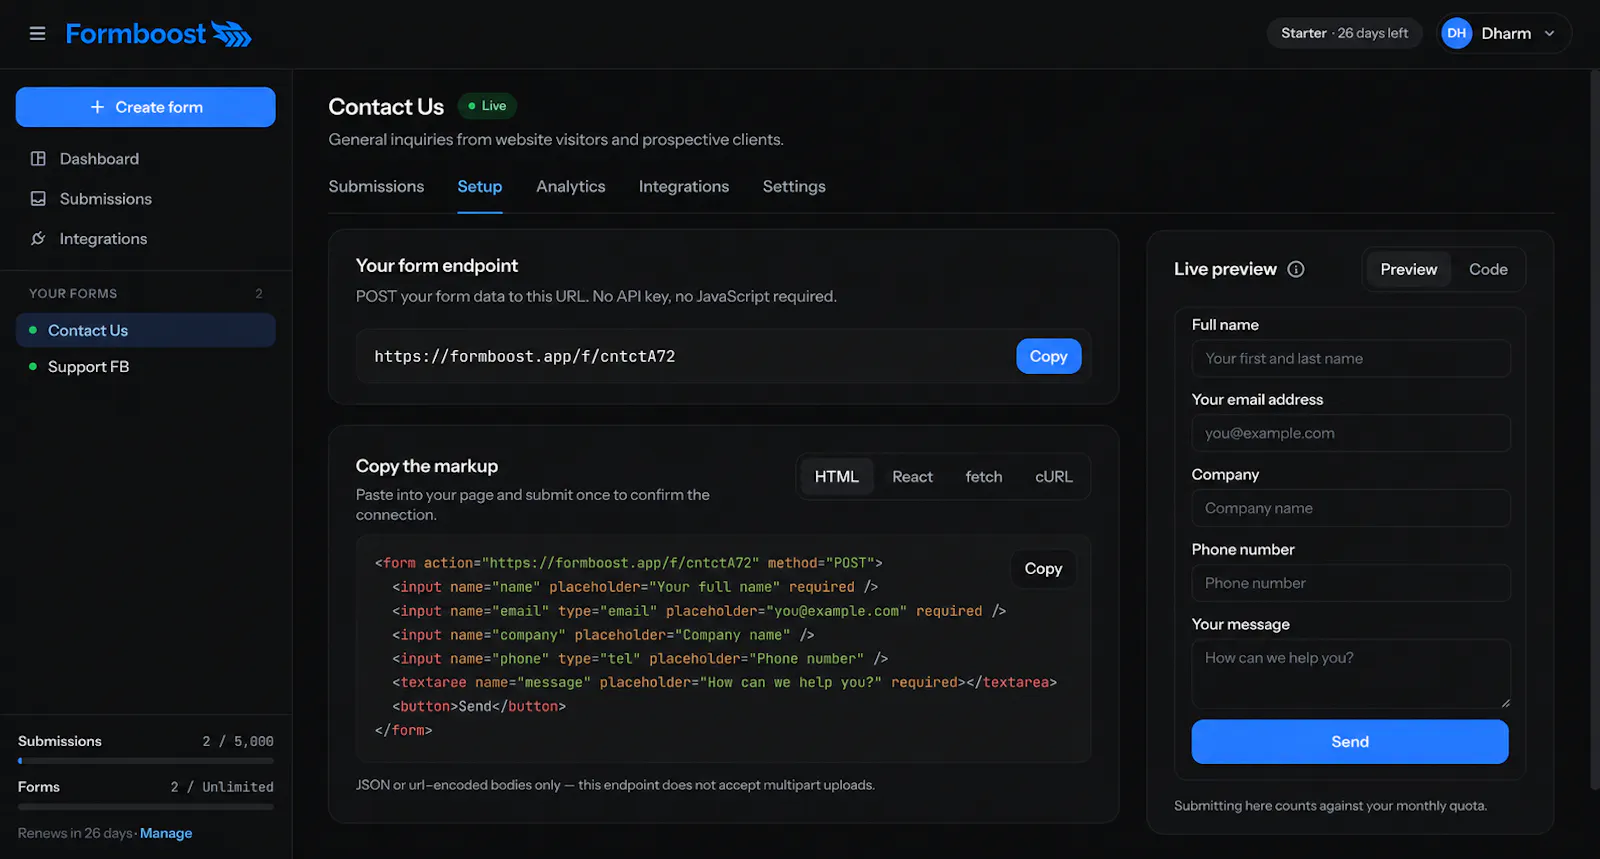
Task: Switch to the Settings tab
Action: pos(794,187)
